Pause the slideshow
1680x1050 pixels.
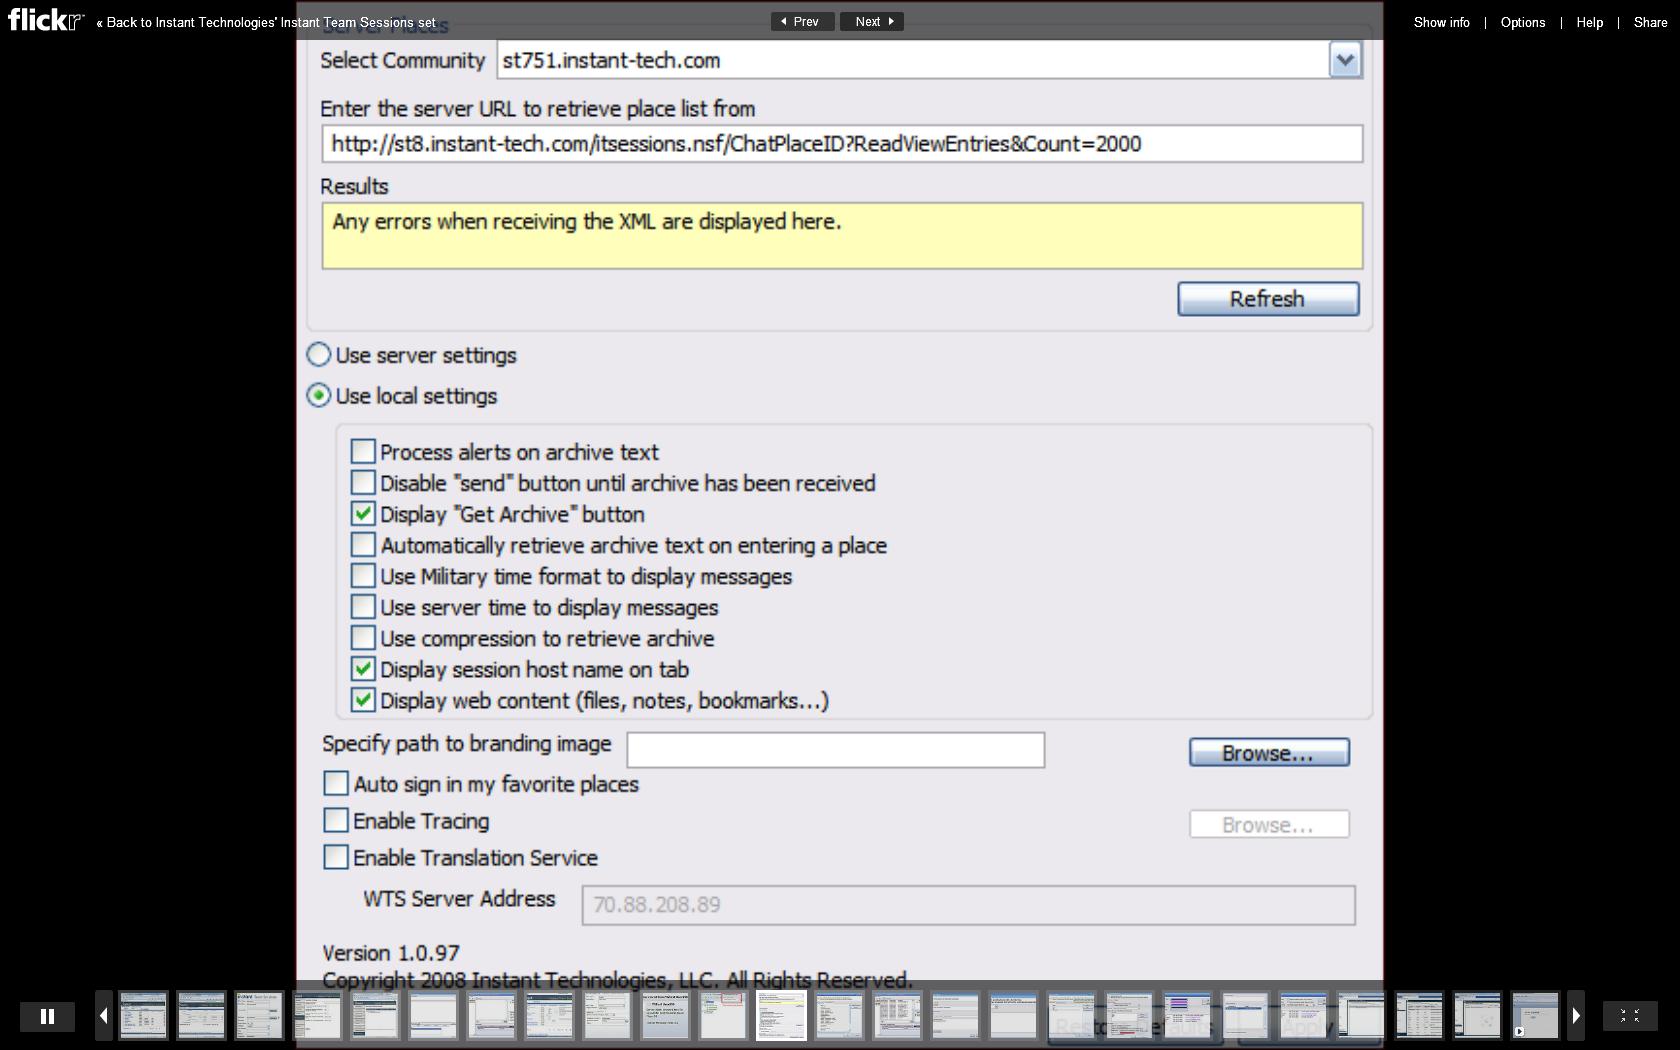coord(47,1016)
